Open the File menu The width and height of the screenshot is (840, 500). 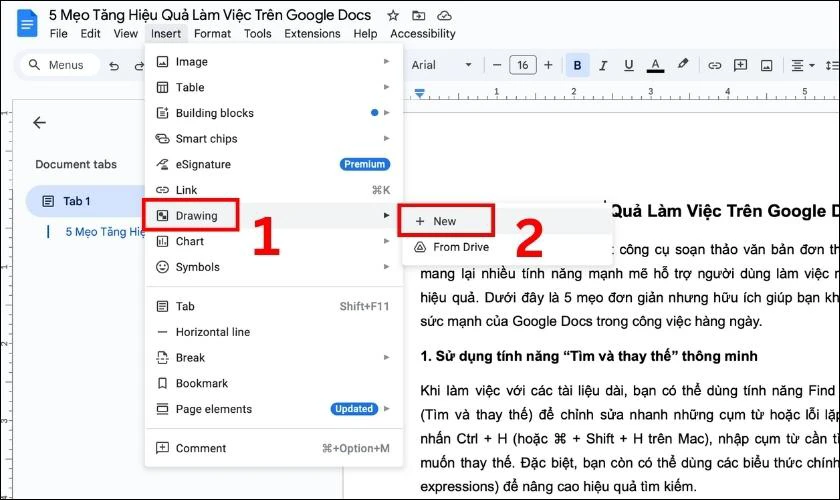(x=58, y=34)
